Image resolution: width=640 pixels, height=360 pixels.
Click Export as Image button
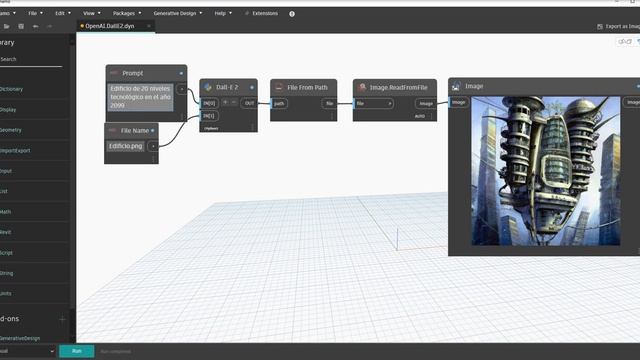(618, 27)
